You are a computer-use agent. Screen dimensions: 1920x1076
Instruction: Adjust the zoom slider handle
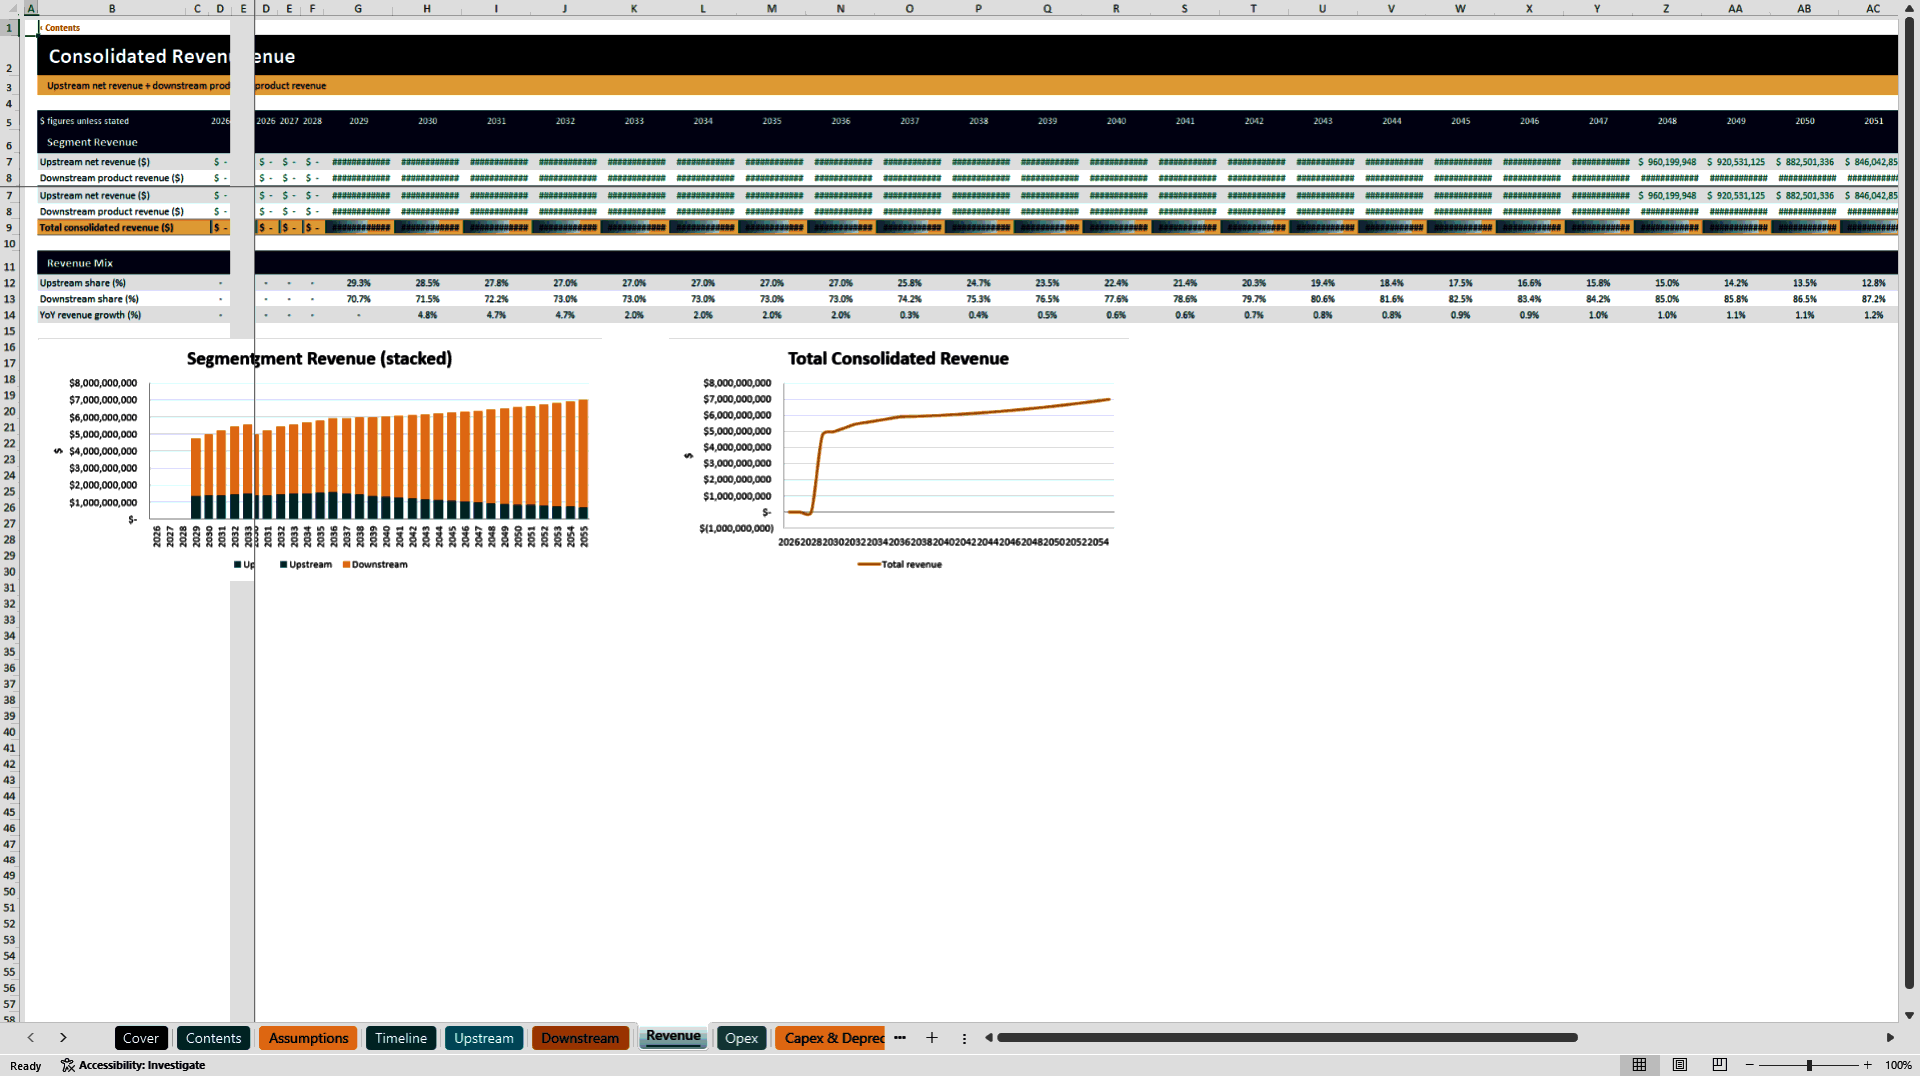[x=1809, y=1065]
